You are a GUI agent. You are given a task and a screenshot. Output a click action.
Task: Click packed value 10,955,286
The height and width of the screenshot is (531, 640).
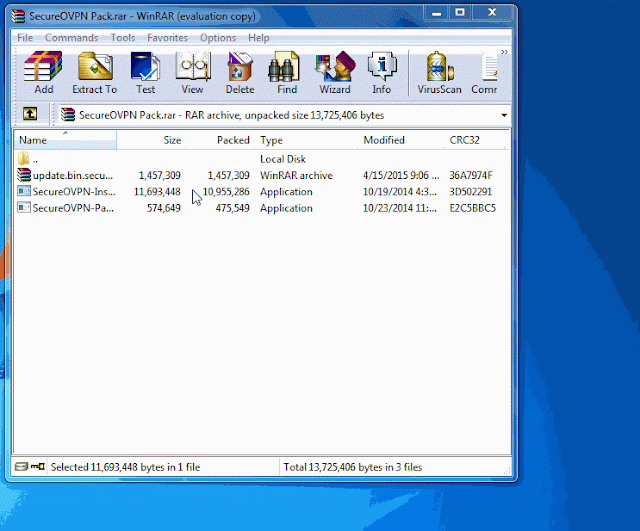pyautogui.click(x=226, y=192)
